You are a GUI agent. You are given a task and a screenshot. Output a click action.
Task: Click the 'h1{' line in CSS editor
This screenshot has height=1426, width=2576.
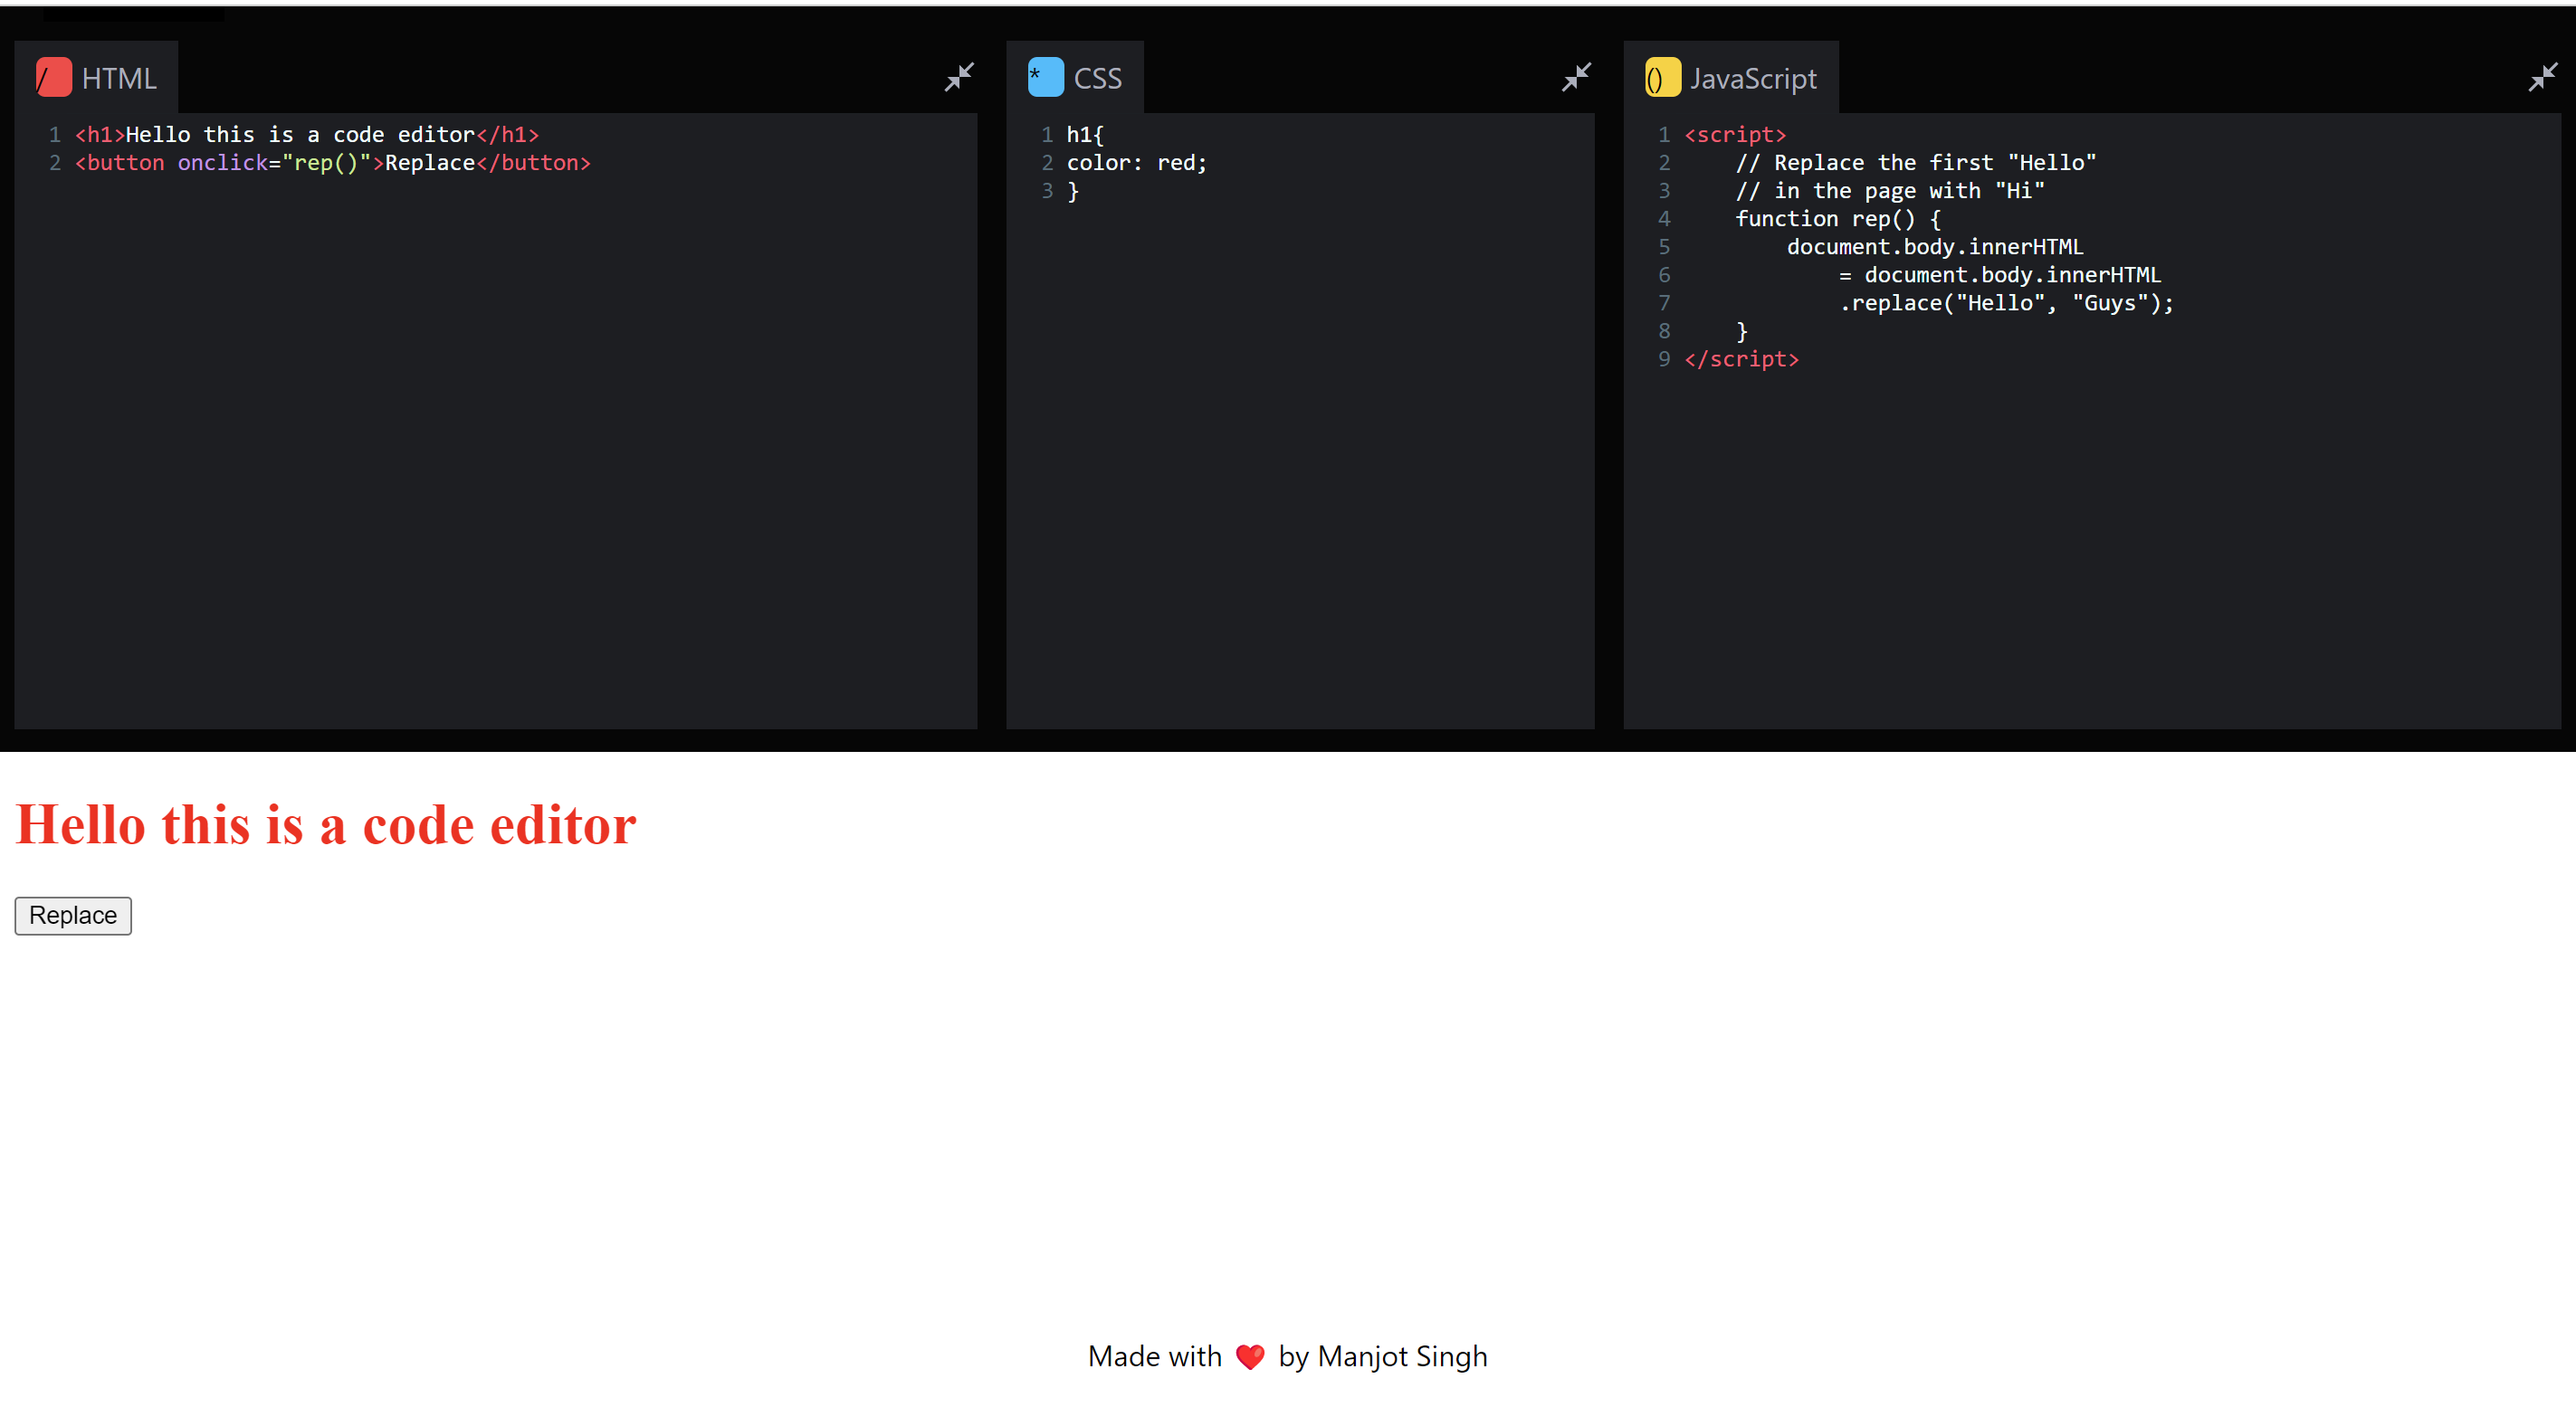pos(1085,134)
